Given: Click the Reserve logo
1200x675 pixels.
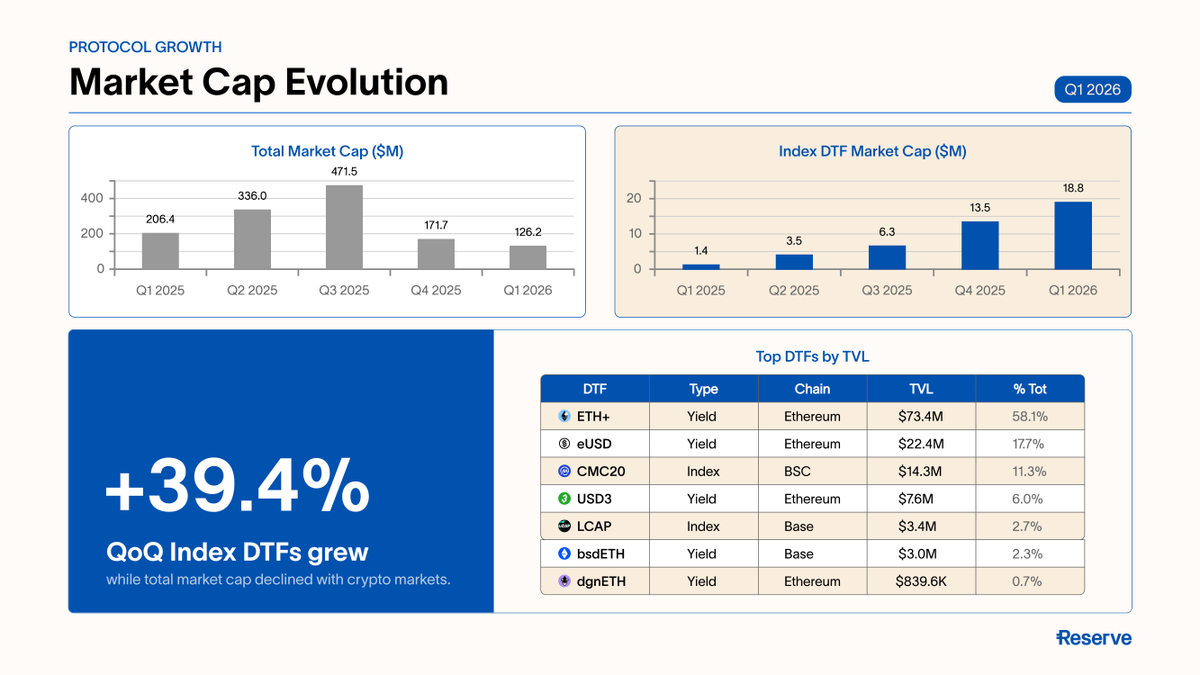Looking at the screenshot, I should 1094,638.
